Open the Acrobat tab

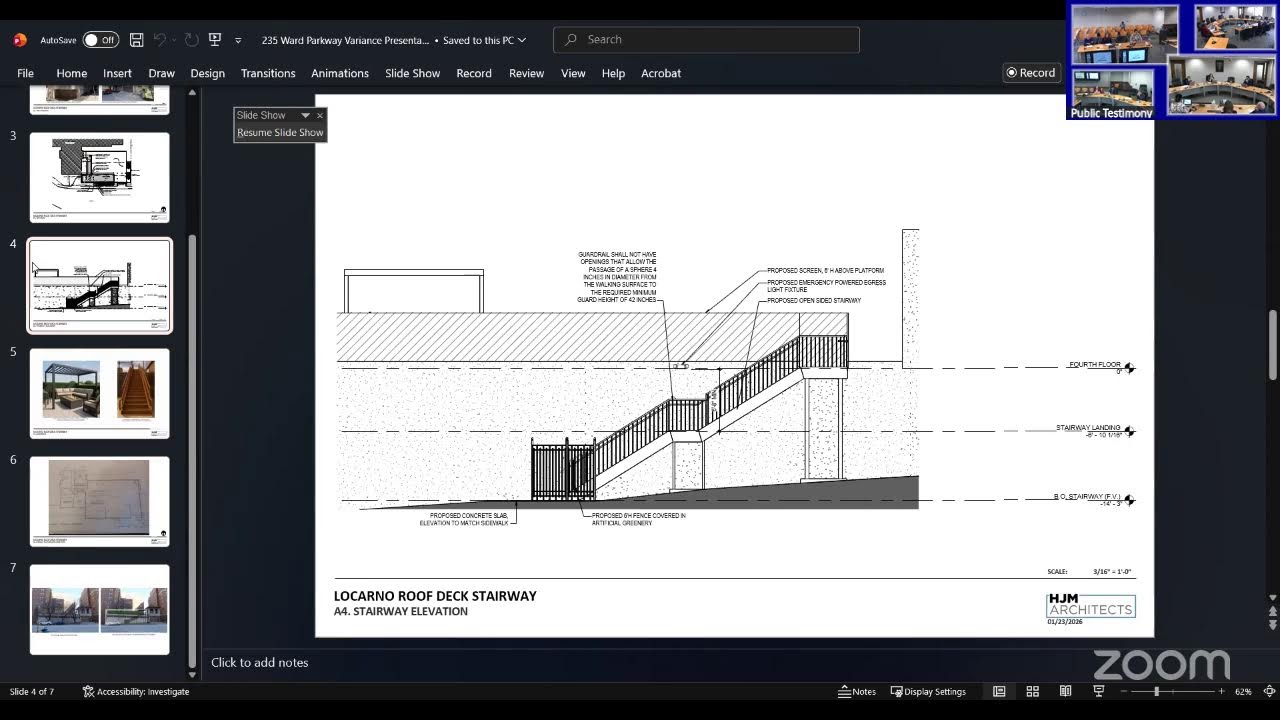click(661, 73)
